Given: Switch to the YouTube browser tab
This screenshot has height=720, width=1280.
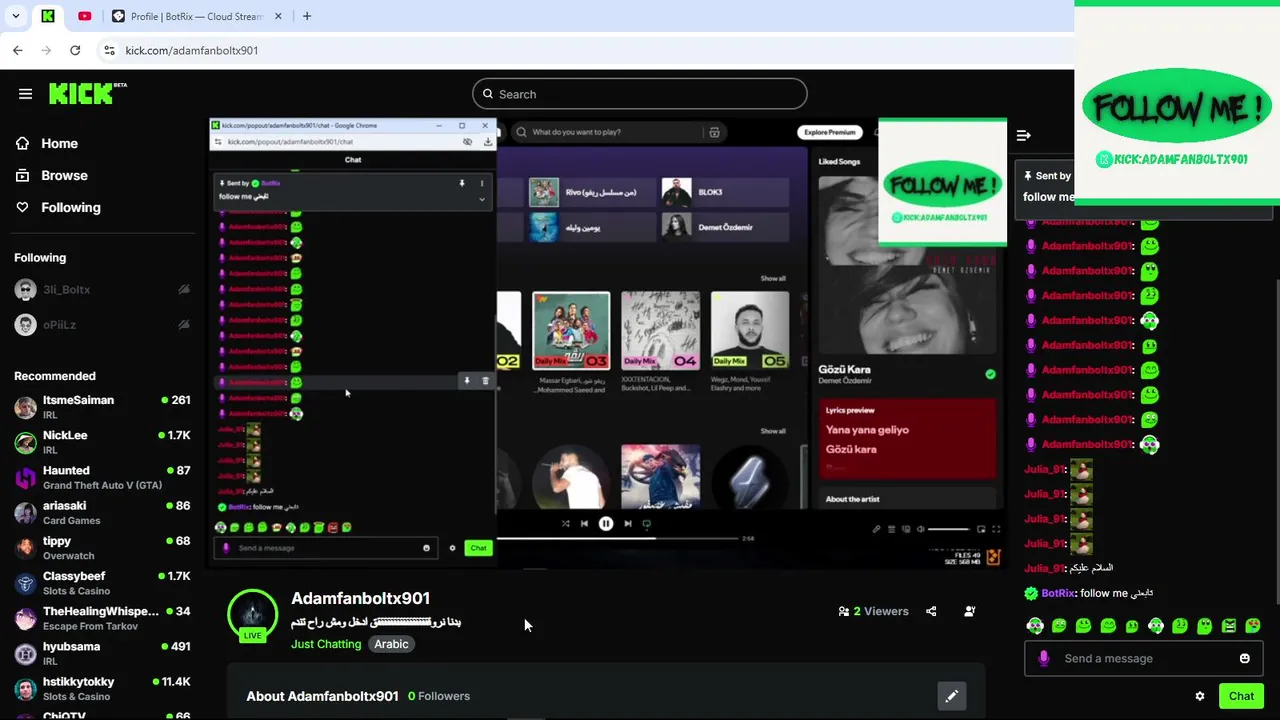Looking at the screenshot, I should 84,16.
